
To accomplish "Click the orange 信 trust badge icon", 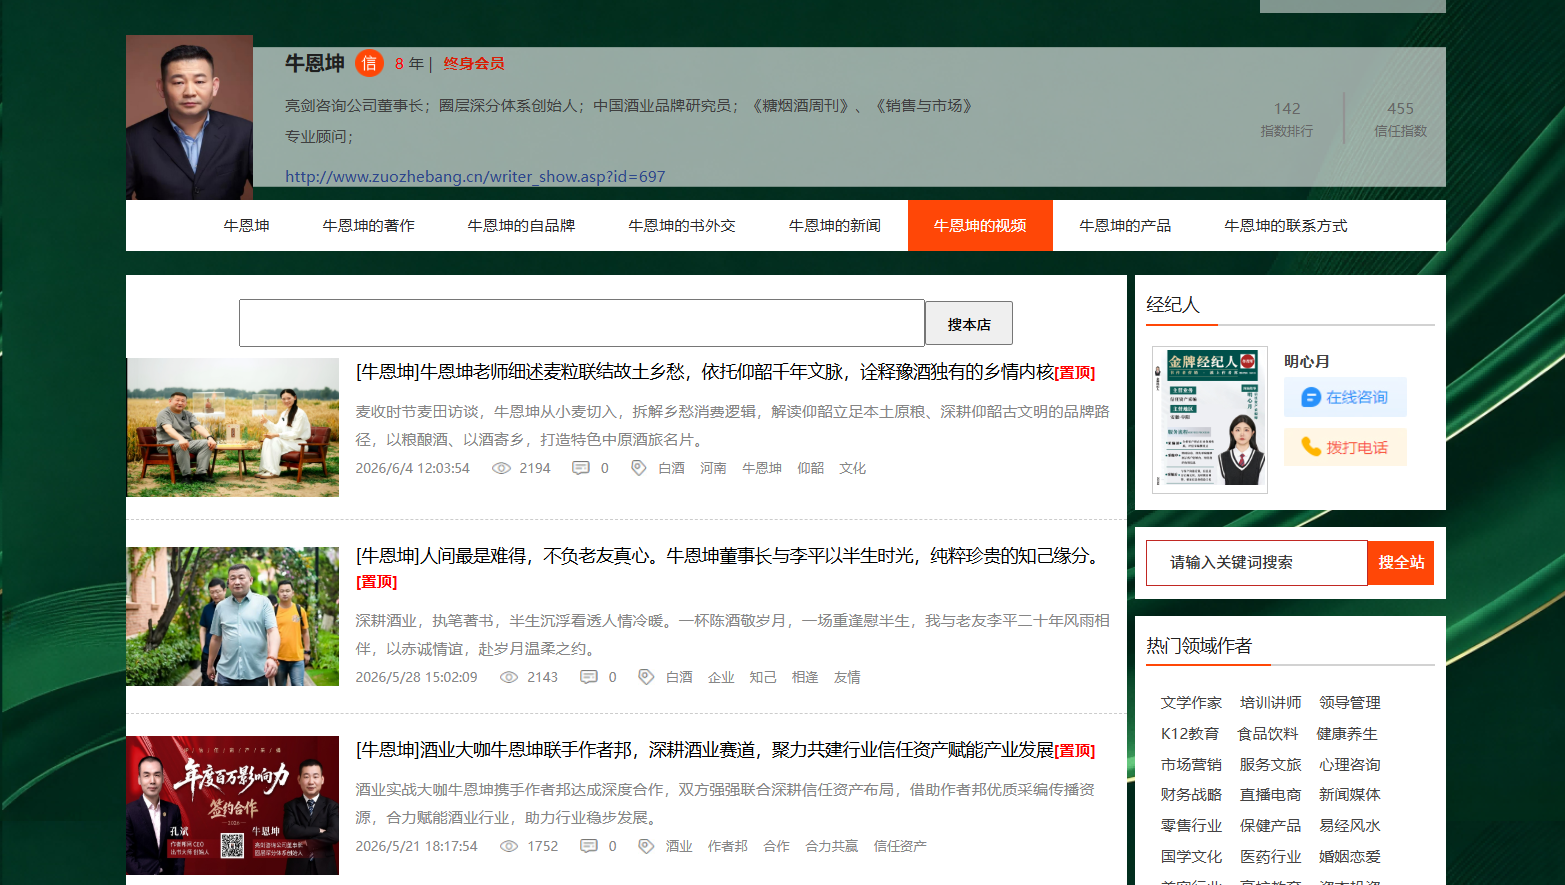I will (369, 63).
